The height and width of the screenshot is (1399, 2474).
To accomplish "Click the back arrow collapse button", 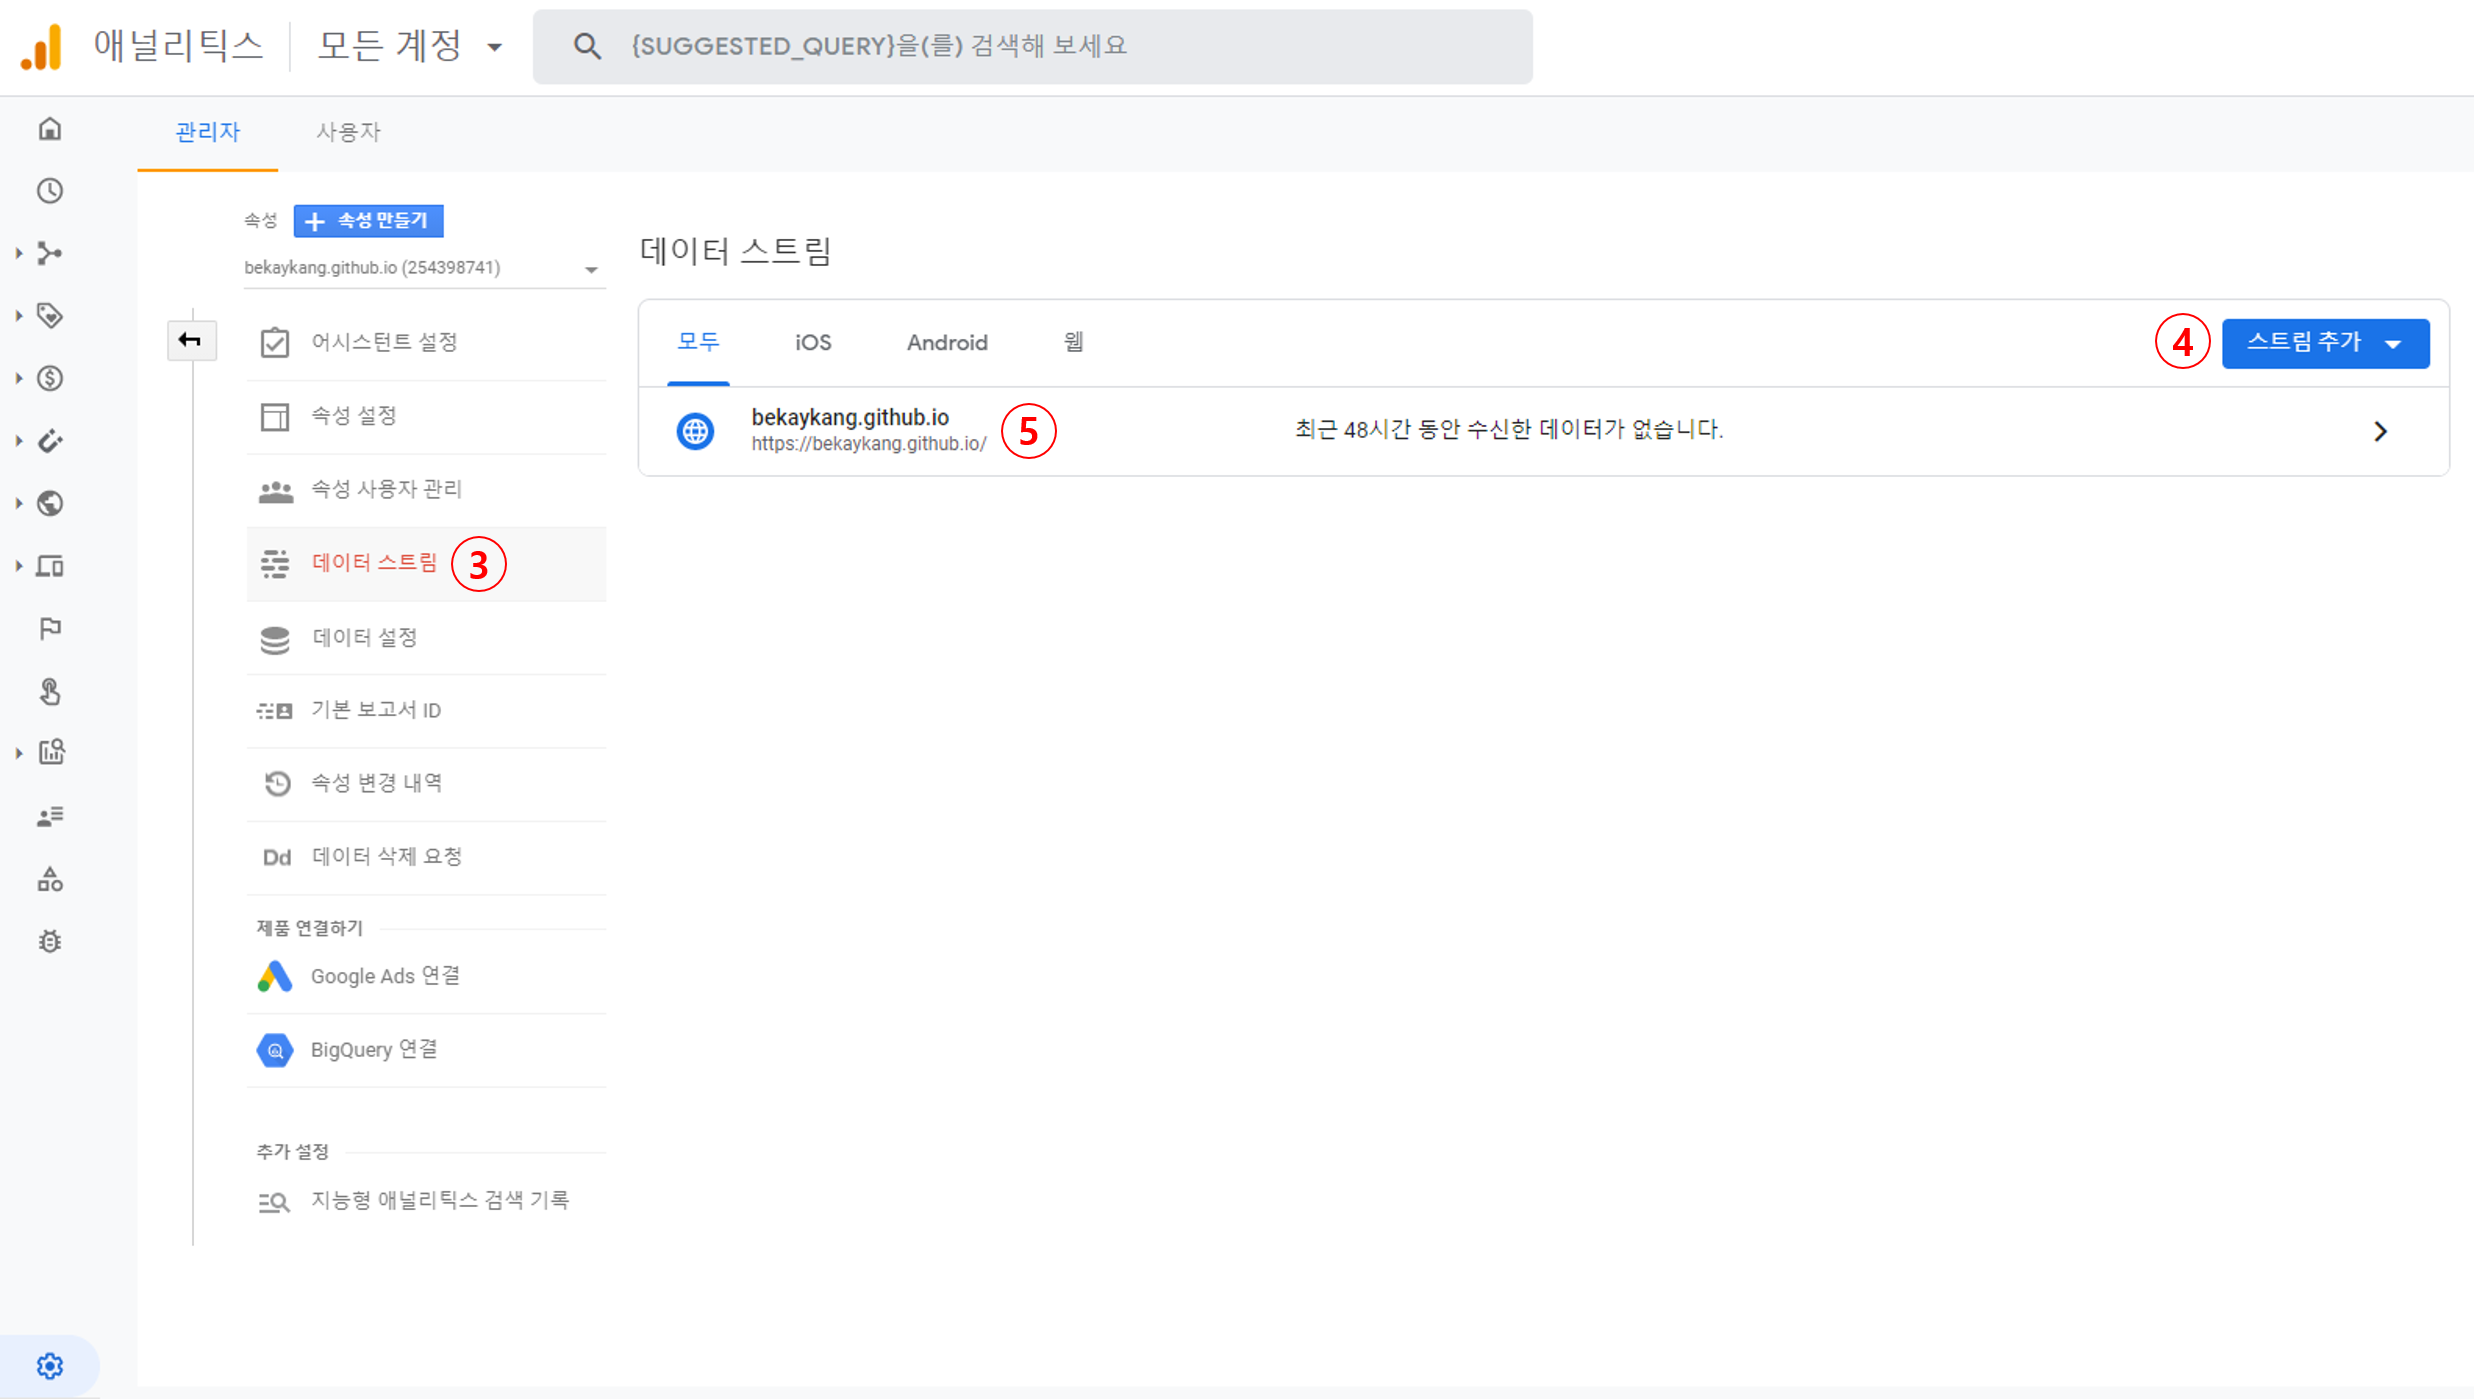I will click(x=190, y=340).
